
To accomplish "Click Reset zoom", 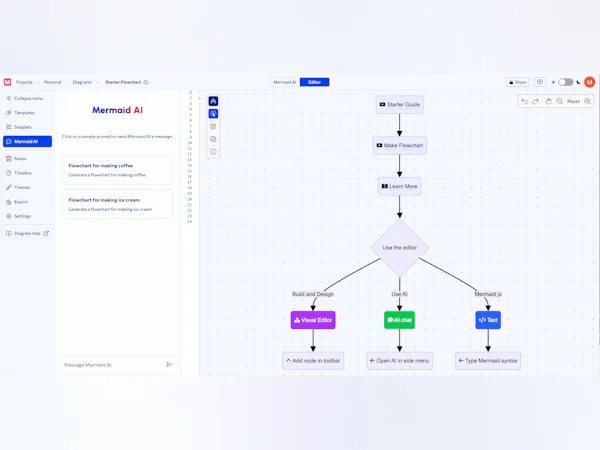I will tap(573, 101).
